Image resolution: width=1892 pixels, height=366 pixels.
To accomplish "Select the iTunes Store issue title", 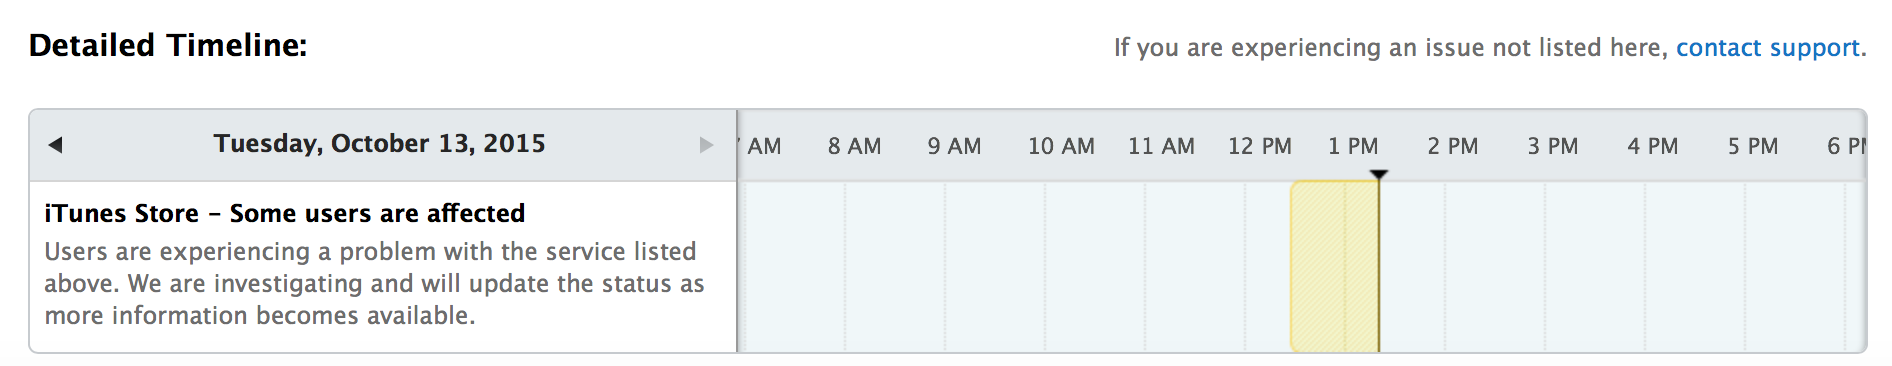I will click(x=285, y=213).
